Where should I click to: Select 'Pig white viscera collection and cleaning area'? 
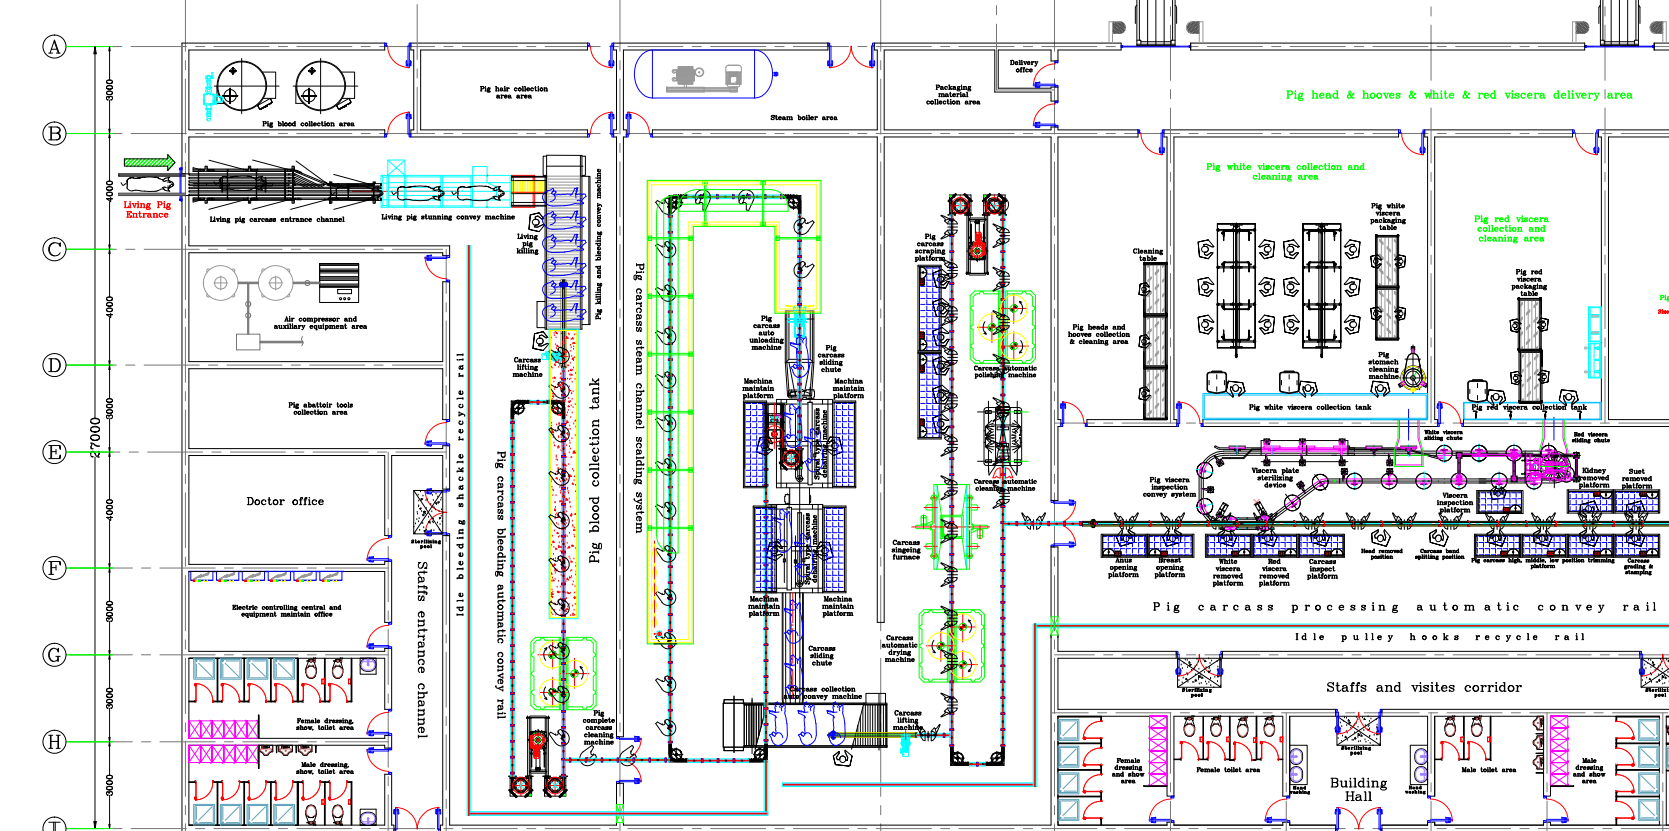[x=1285, y=171]
